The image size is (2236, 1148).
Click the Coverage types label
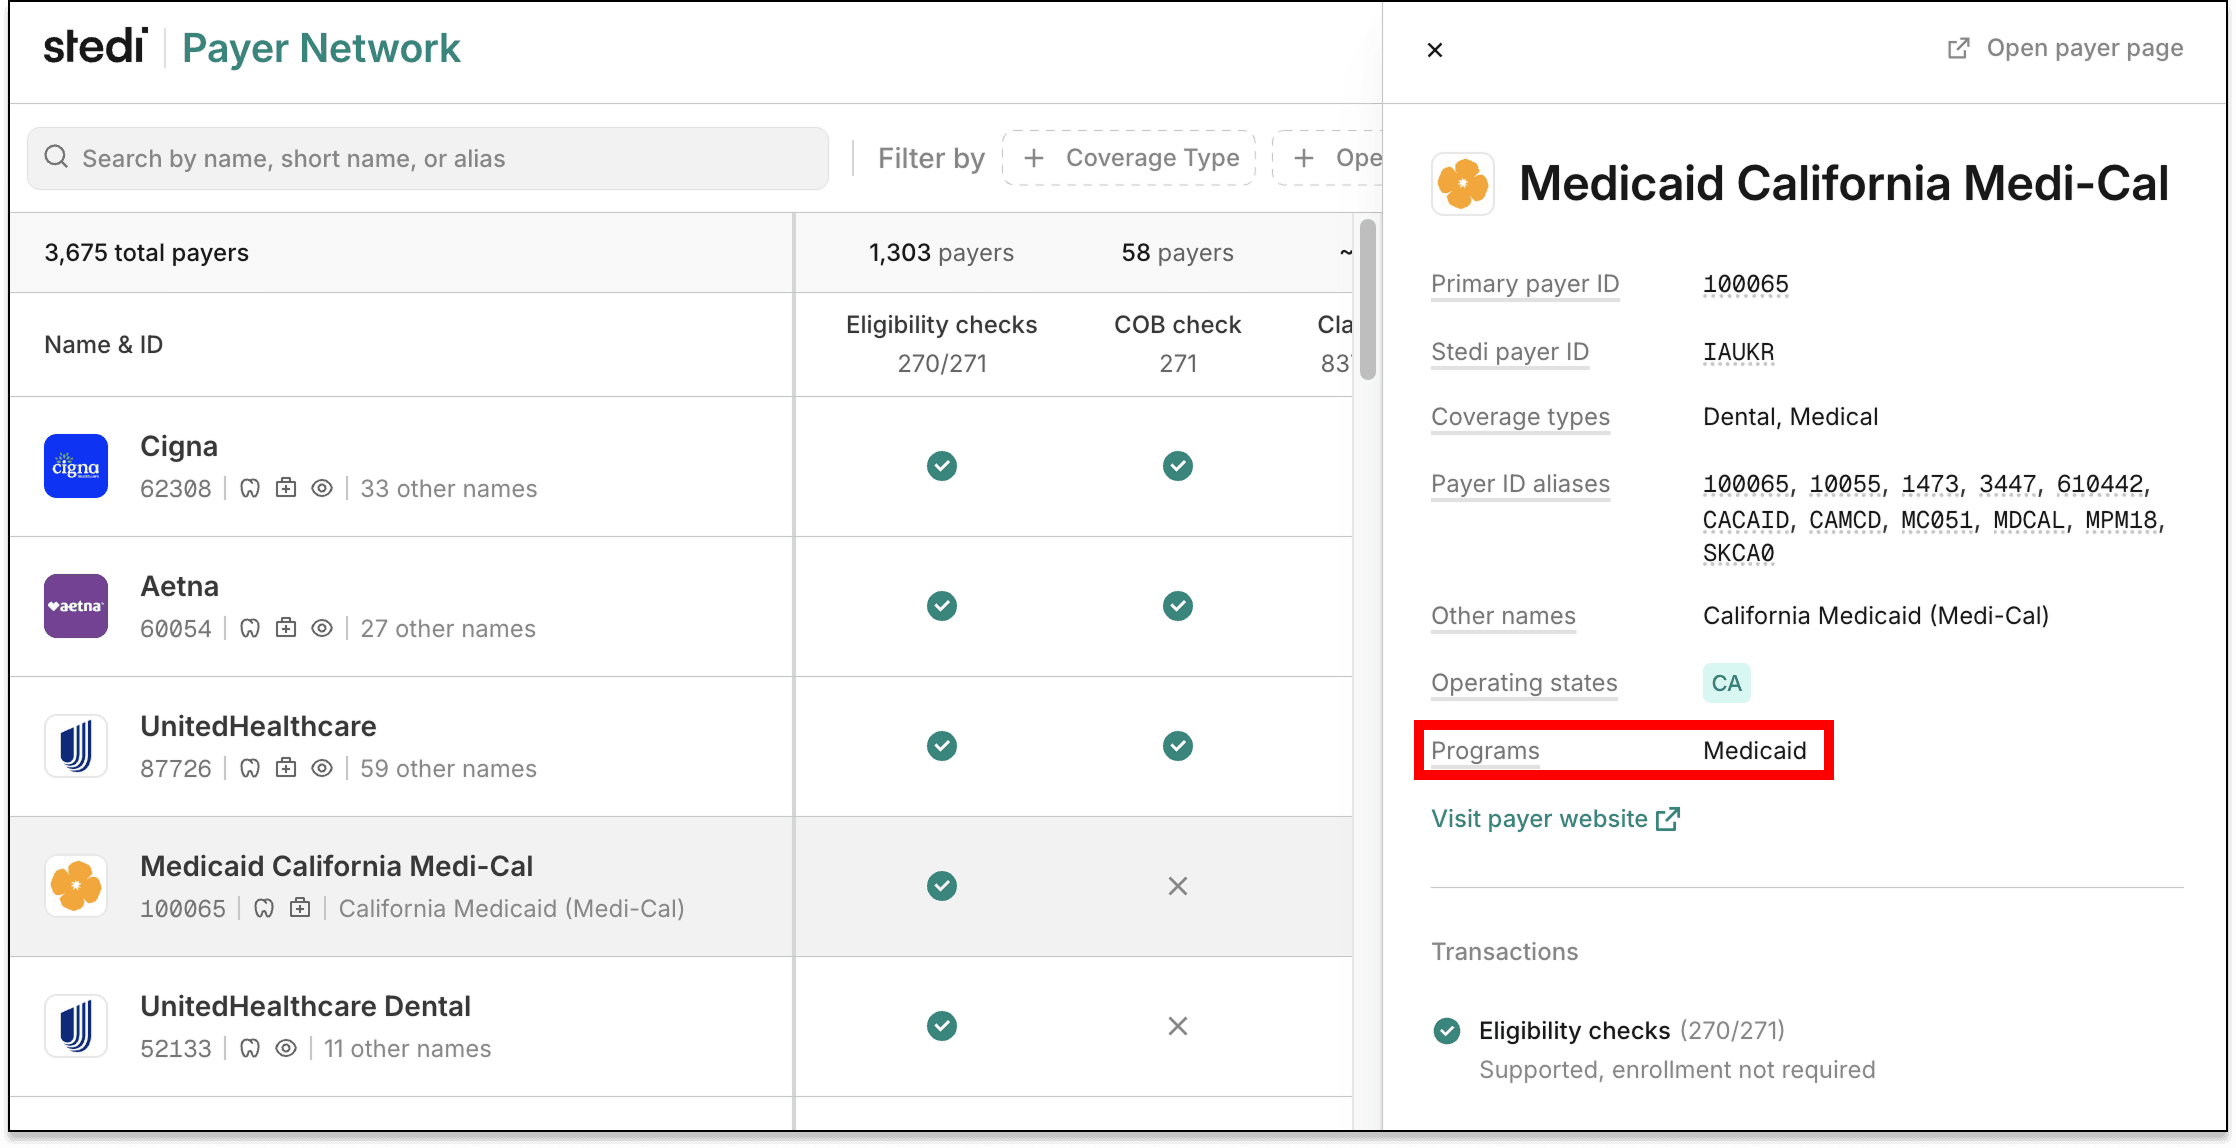coord(1520,417)
